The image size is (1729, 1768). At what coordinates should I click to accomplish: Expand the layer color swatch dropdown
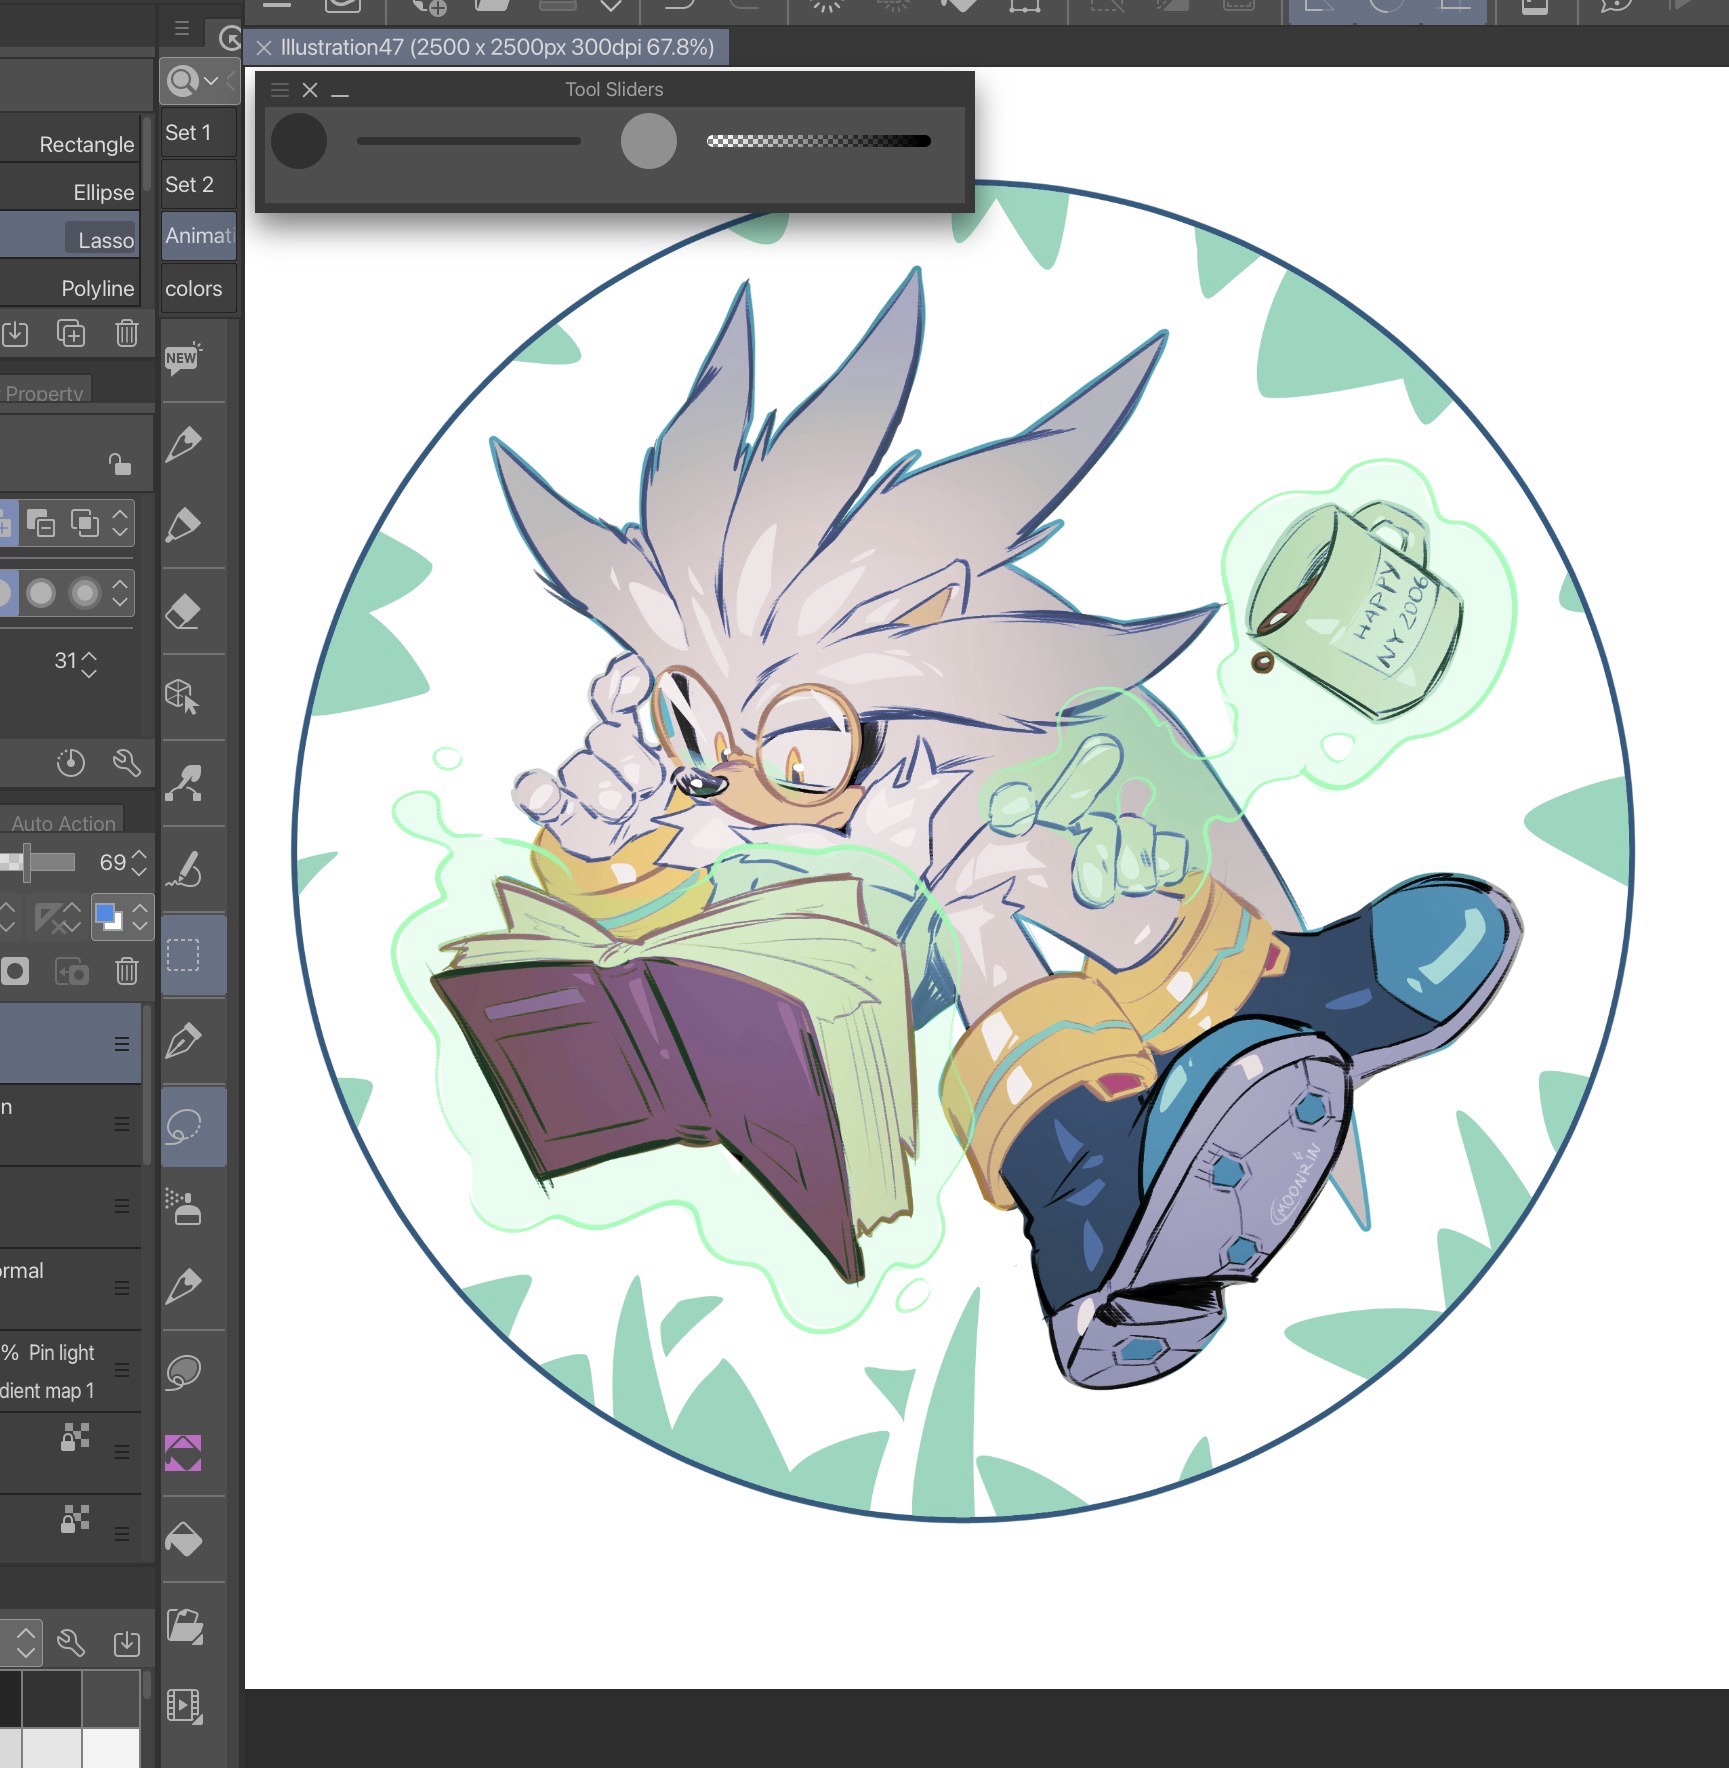pyautogui.click(x=140, y=916)
